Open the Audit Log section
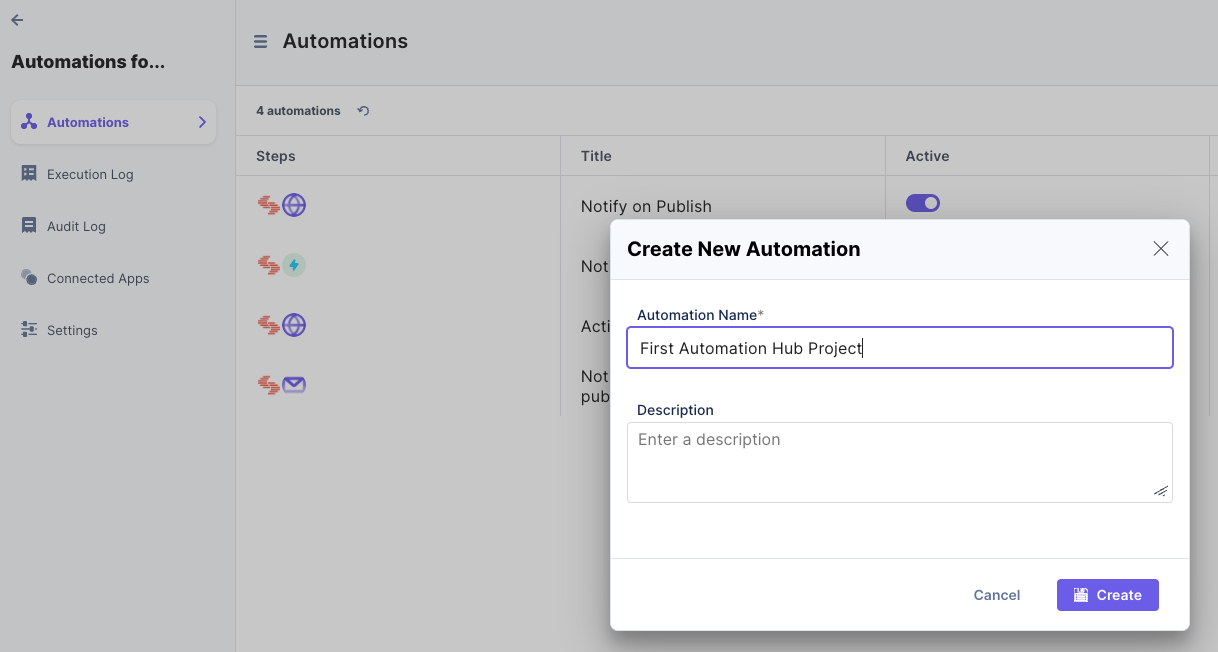 coord(76,226)
